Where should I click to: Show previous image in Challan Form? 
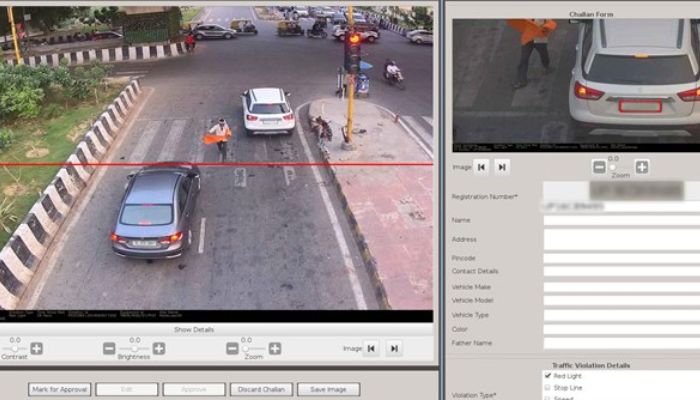click(x=481, y=167)
